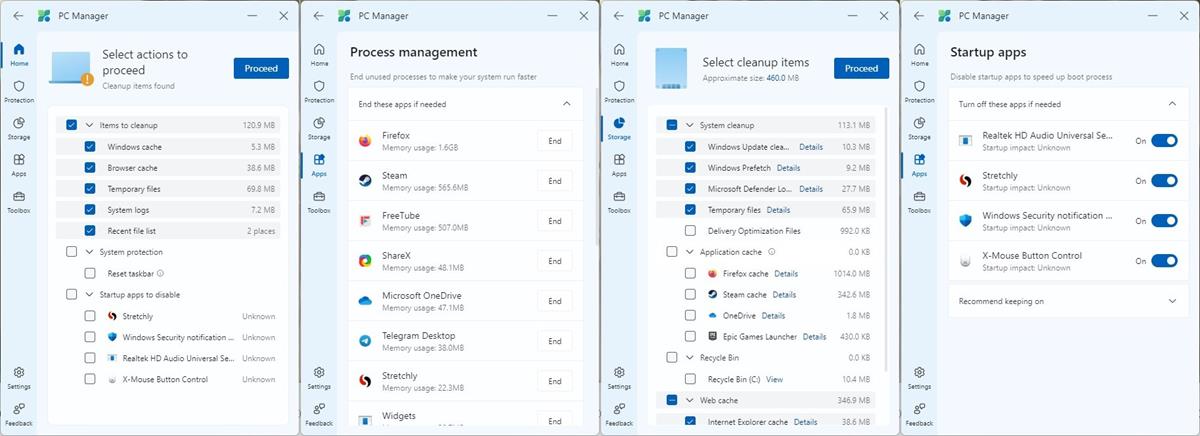
Task: Turn off Realtek HD Audio startup toggle
Action: point(1164,141)
